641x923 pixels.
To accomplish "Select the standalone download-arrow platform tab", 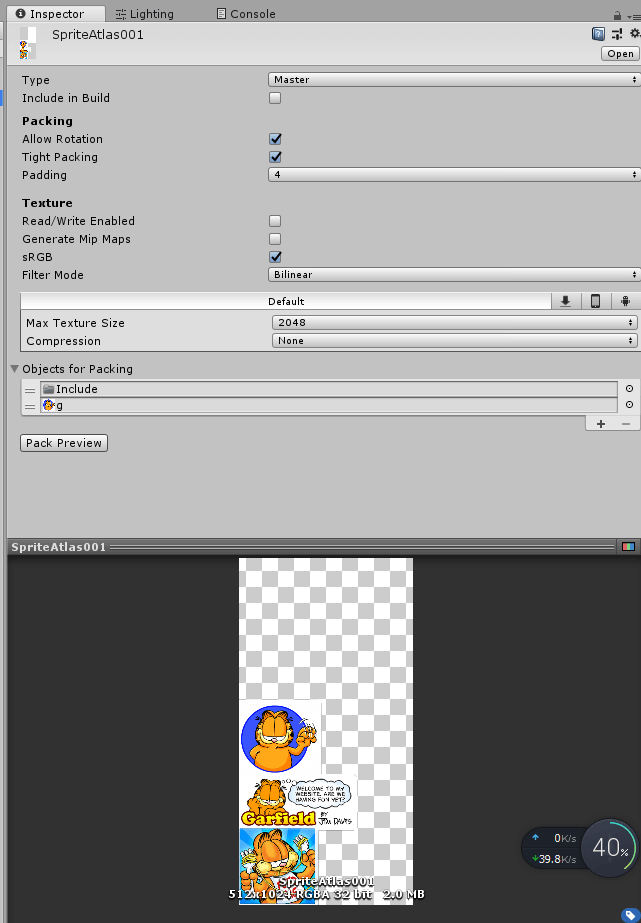I will (566, 301).
